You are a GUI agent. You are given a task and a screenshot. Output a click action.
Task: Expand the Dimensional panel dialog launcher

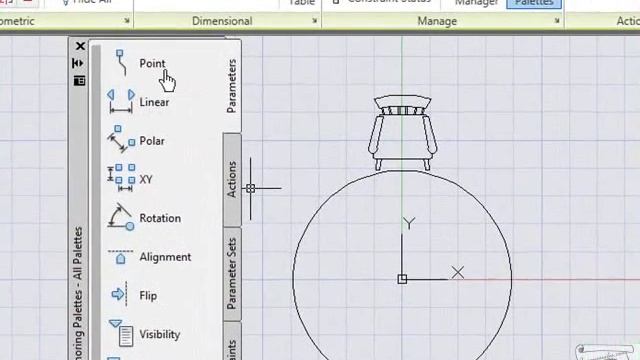[x=315, y=20]
